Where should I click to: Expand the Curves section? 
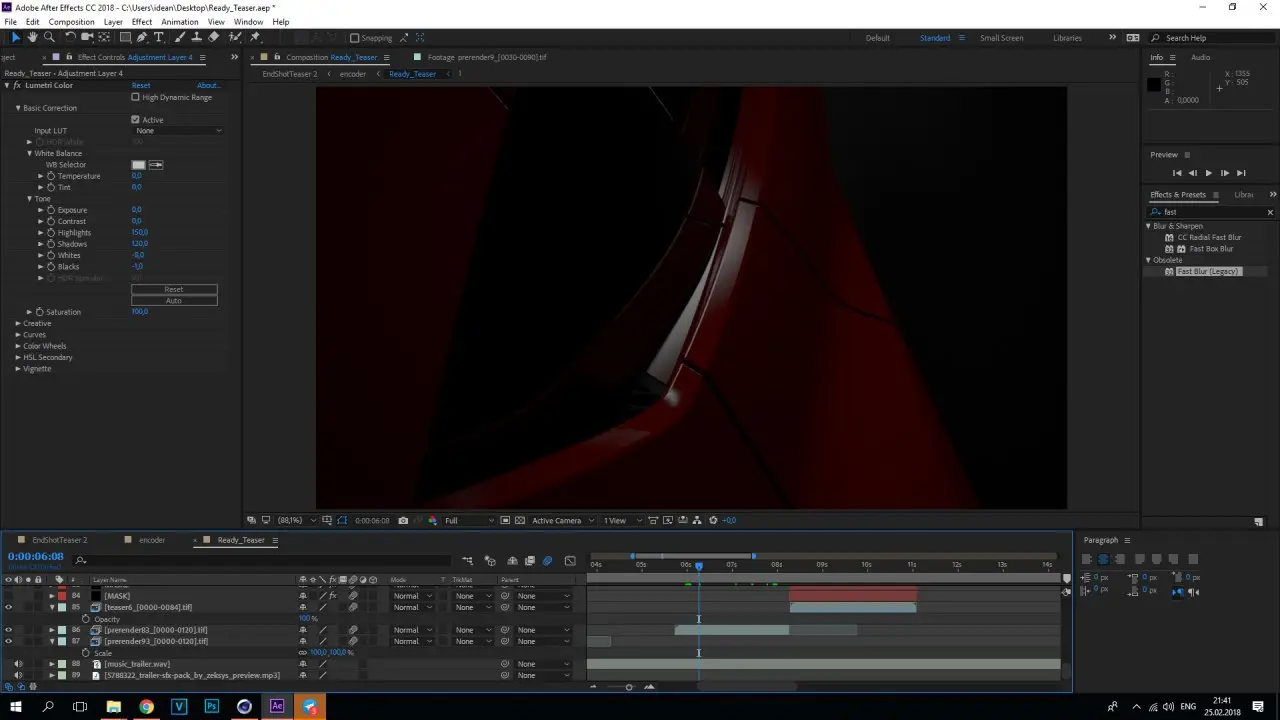coord(18,335)
